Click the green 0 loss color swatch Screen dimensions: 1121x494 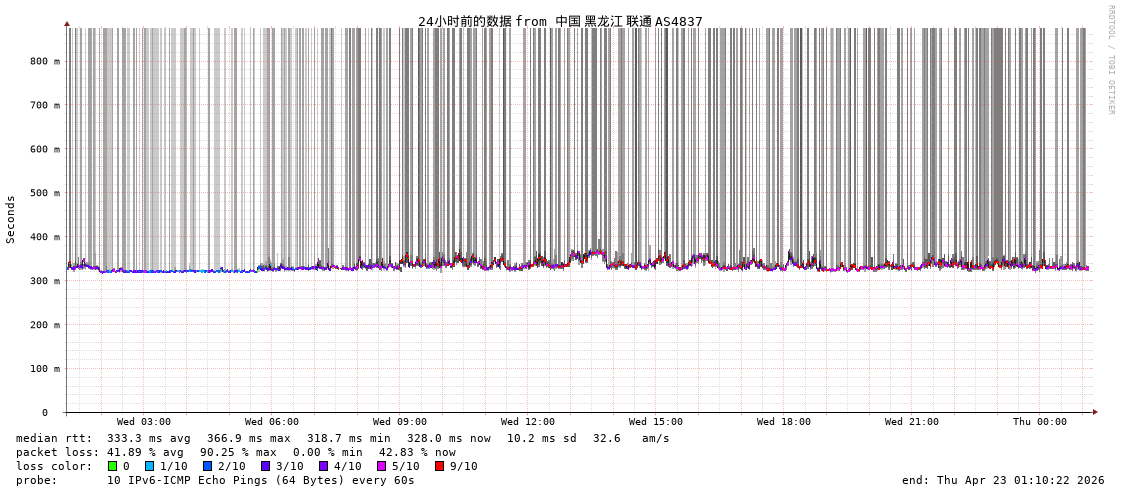[112, 466]
